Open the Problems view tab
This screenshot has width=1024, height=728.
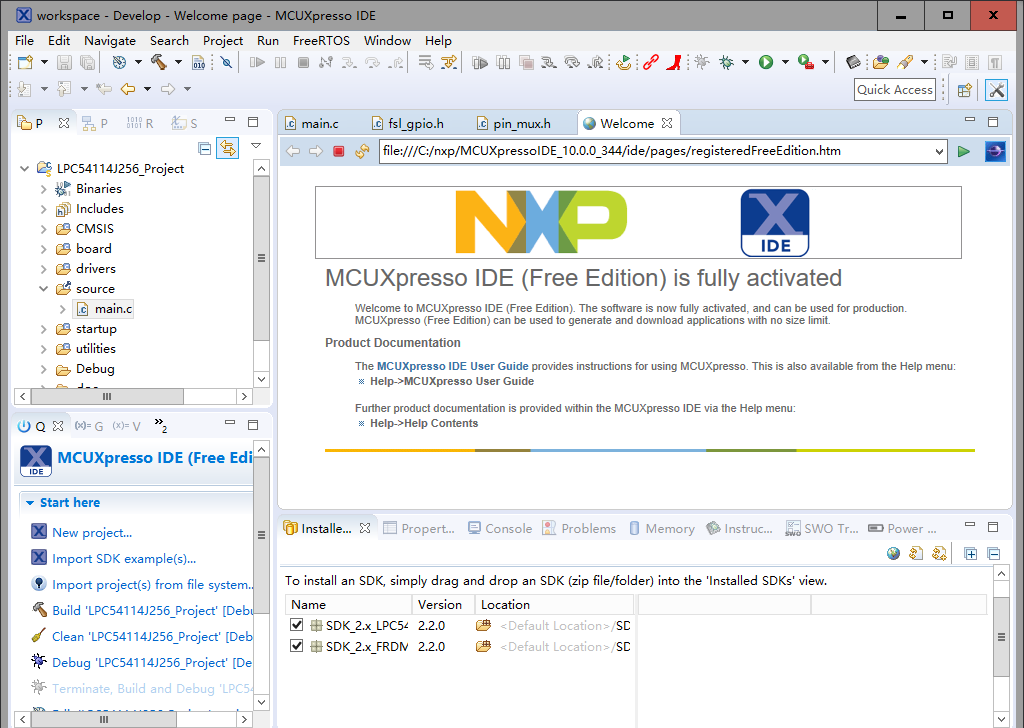pos(579,528)
